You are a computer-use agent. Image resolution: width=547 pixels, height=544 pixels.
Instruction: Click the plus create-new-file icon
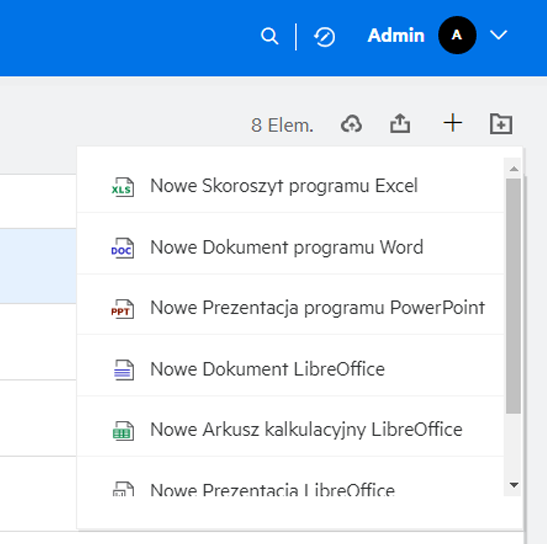coord(452,123)
